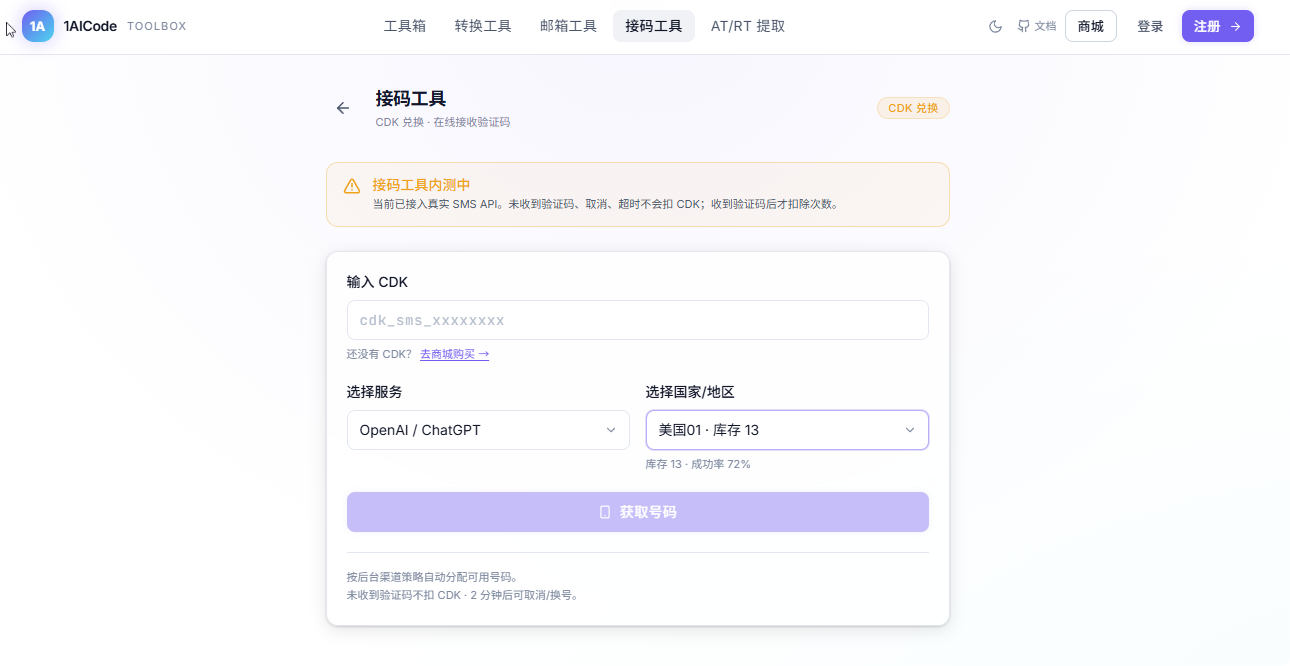Click the chevron on the 选择国家/地区 selector
This screenshot has height=666, width=1290.
tap(910, 430)
